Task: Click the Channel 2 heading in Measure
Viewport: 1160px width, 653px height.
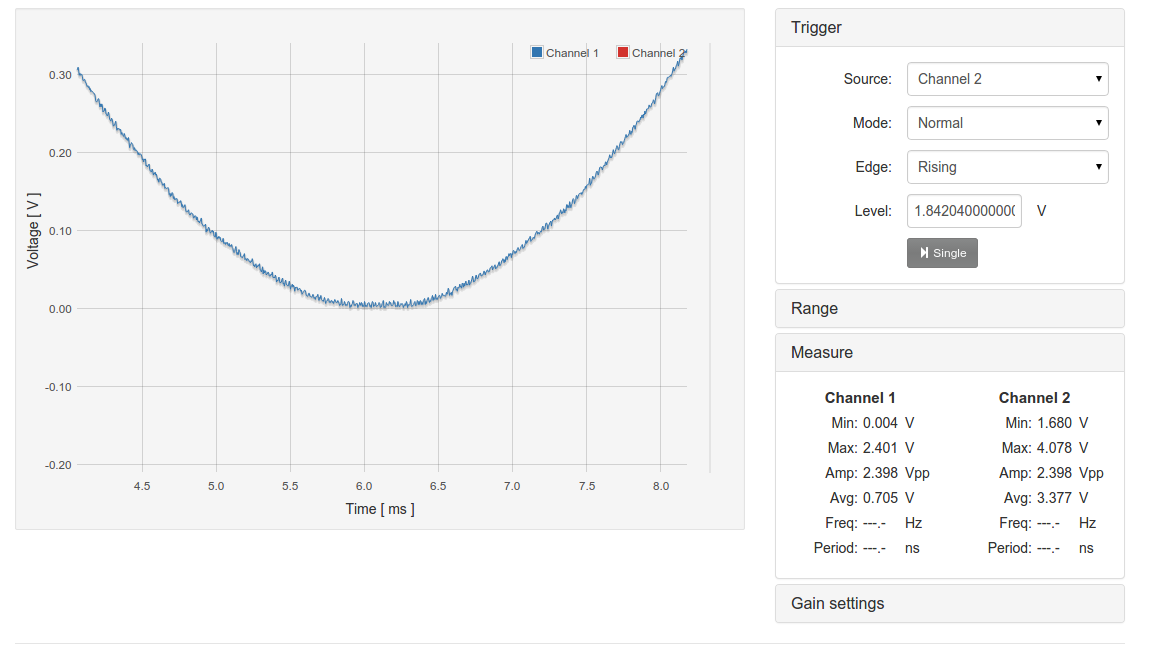Action: click(1034, 398)
